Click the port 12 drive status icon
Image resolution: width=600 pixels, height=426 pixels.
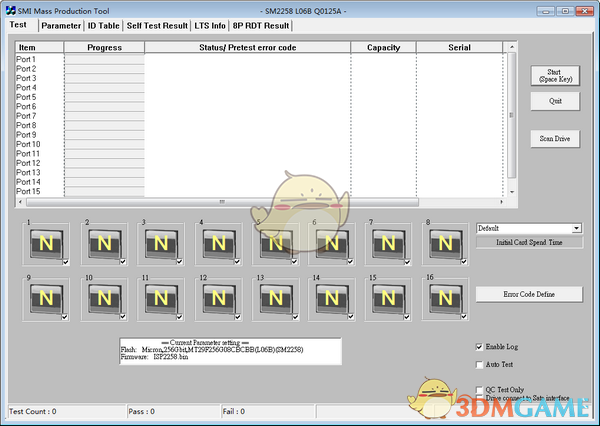click(x=216, y=298)
